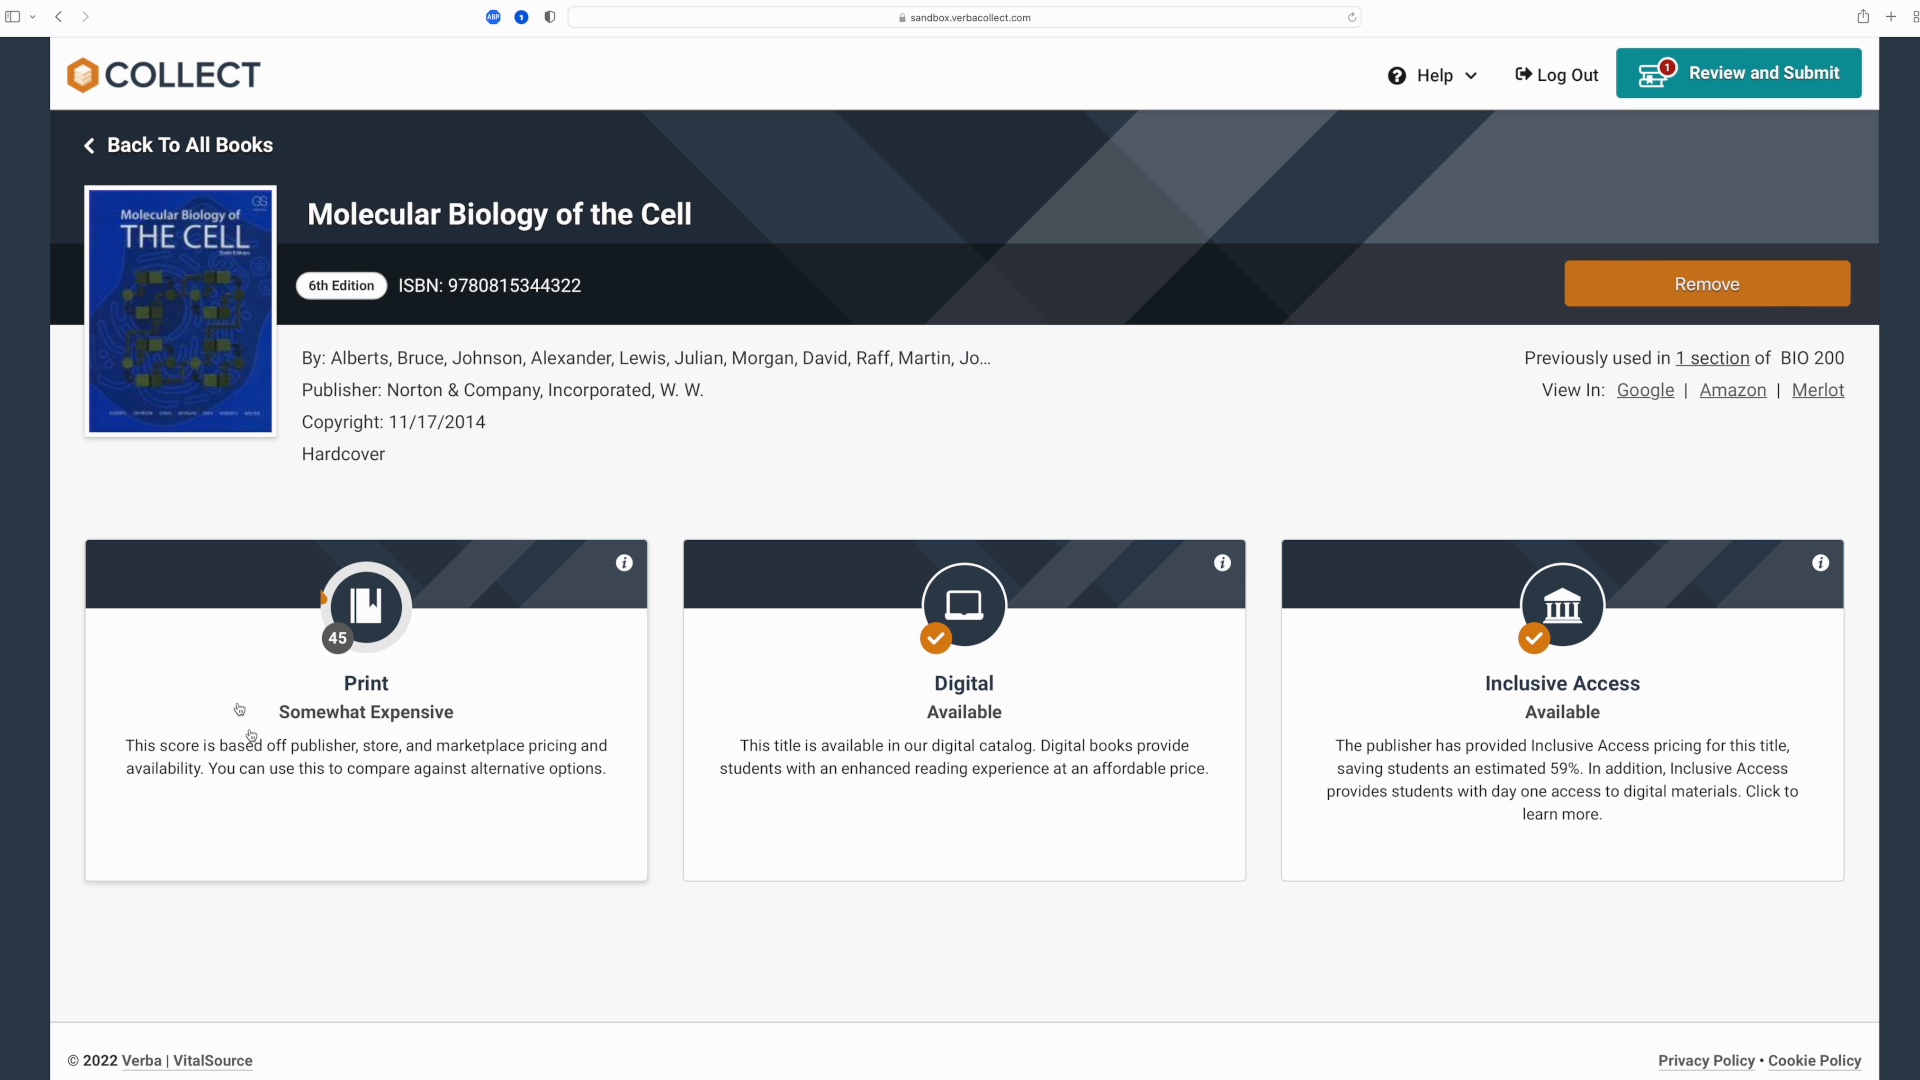Open the Privacy Policy link

point(1706,1061)
